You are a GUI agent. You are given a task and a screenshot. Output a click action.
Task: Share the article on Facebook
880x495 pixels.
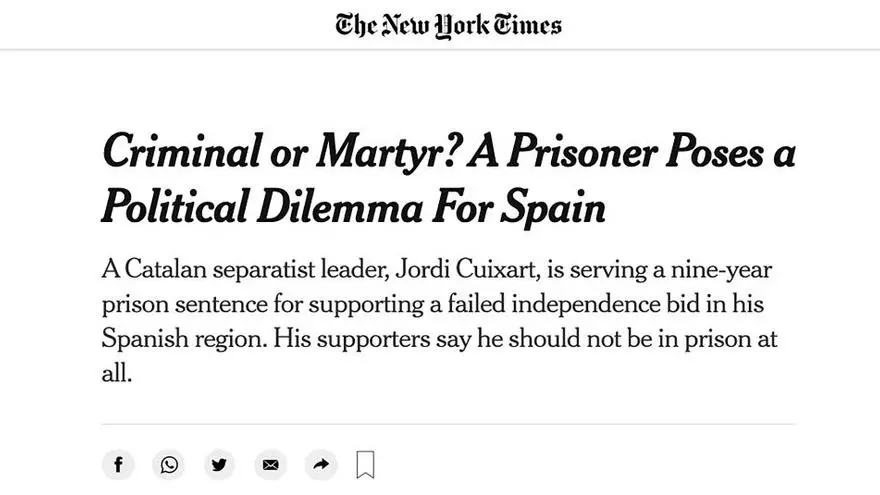click(118, 464)
